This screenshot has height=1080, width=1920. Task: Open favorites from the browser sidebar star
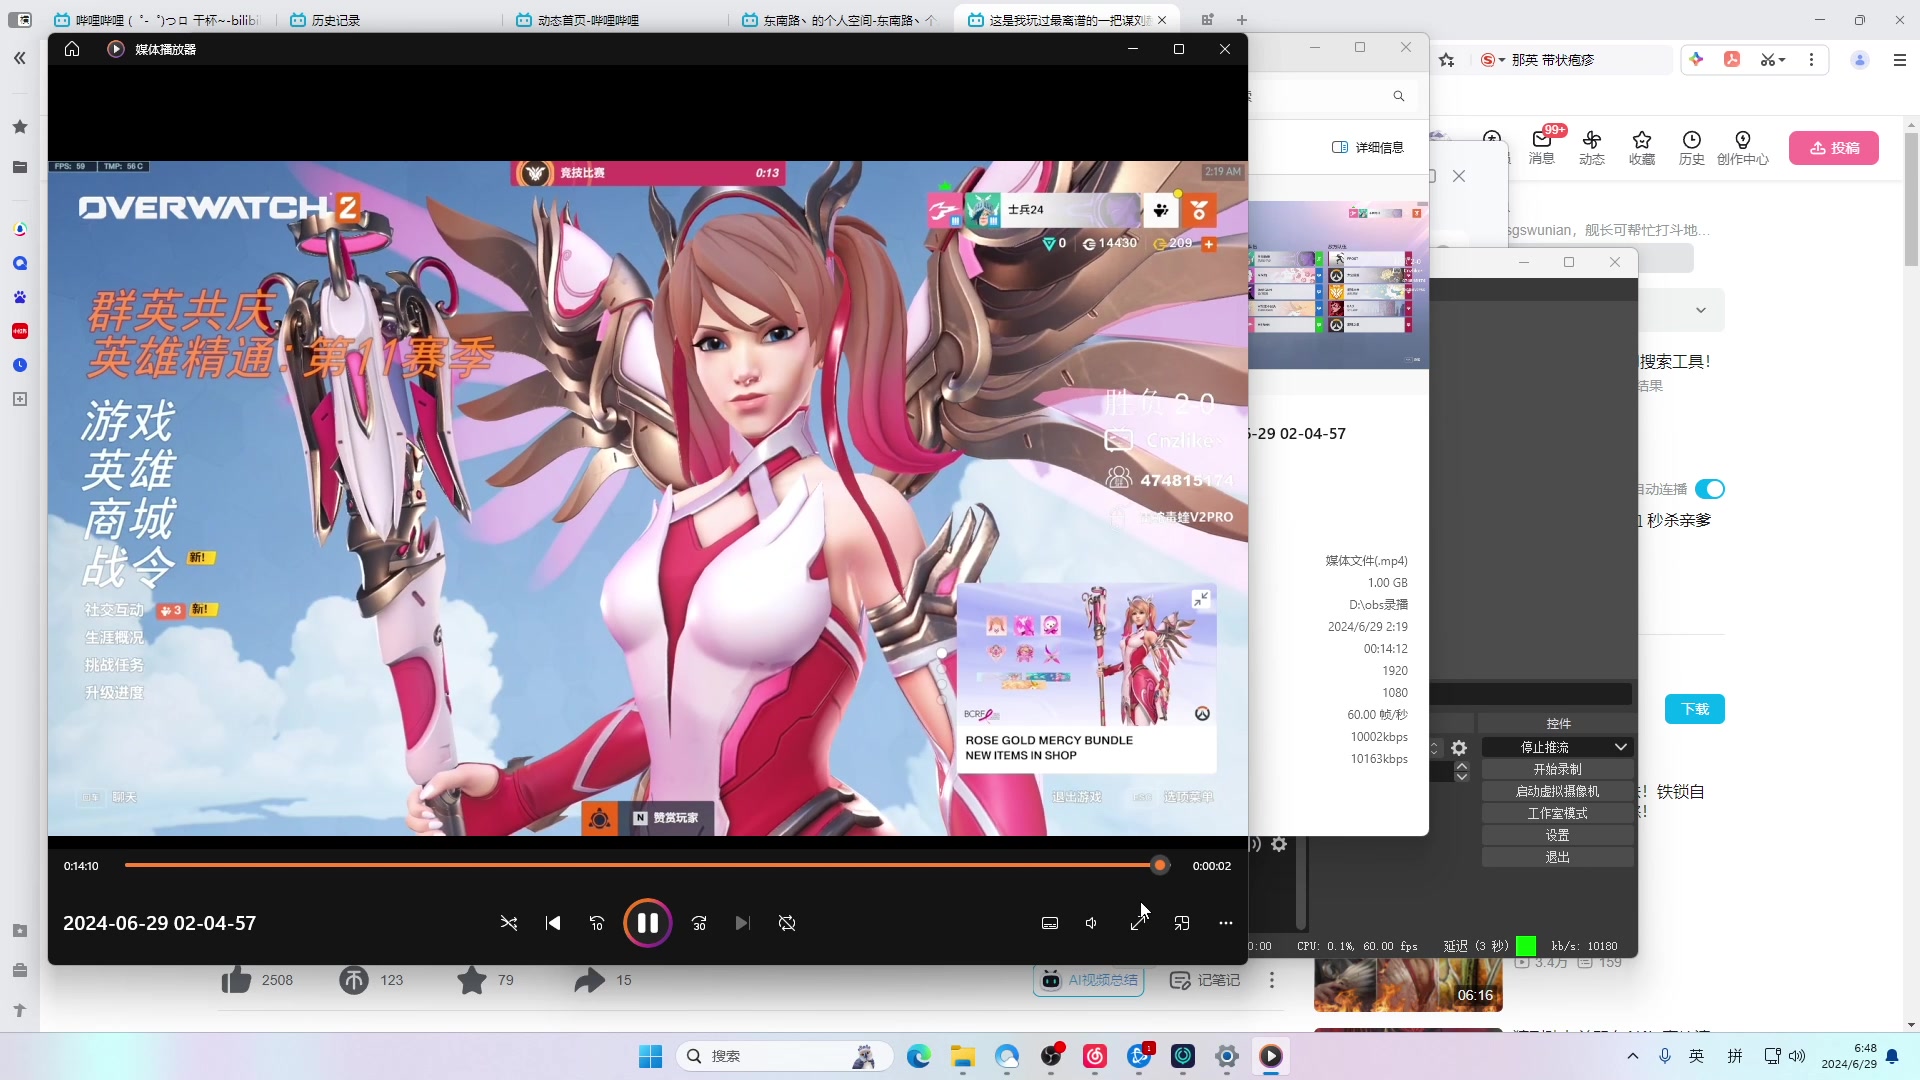pyautogui.click(x=20, y=127)
